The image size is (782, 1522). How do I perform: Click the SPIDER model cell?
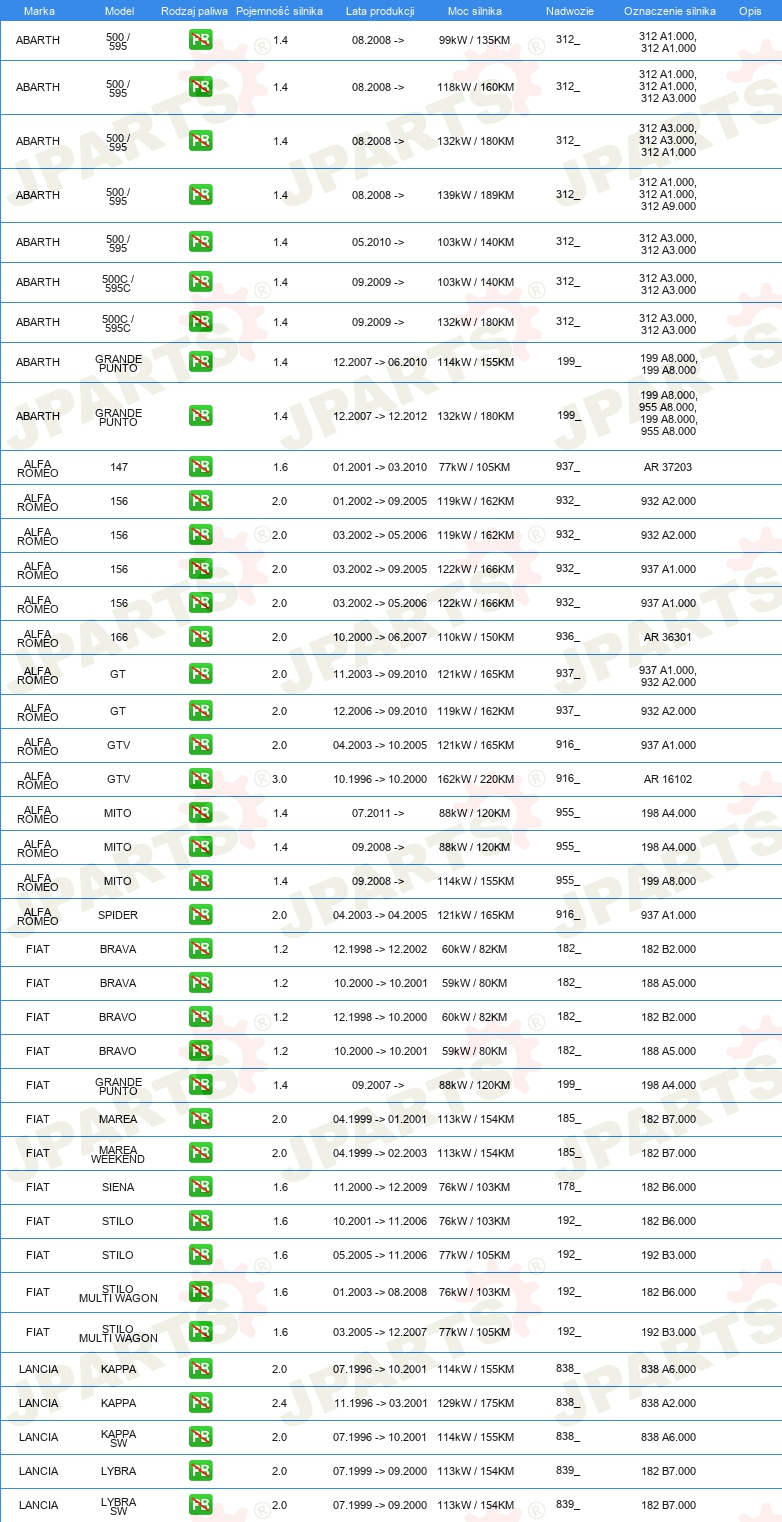(119, 915)
